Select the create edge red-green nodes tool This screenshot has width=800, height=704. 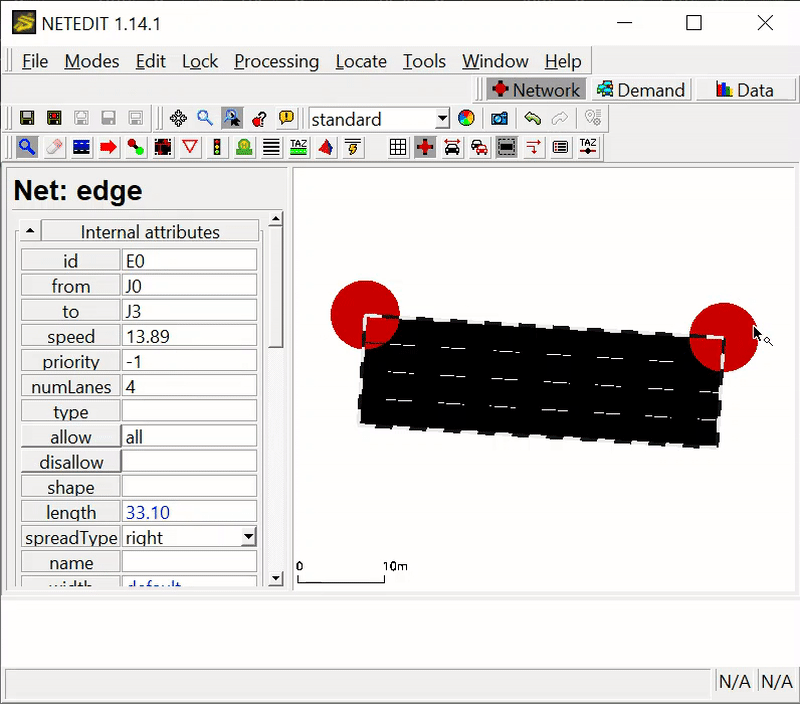pyautogui.click(x=135, y=147)
